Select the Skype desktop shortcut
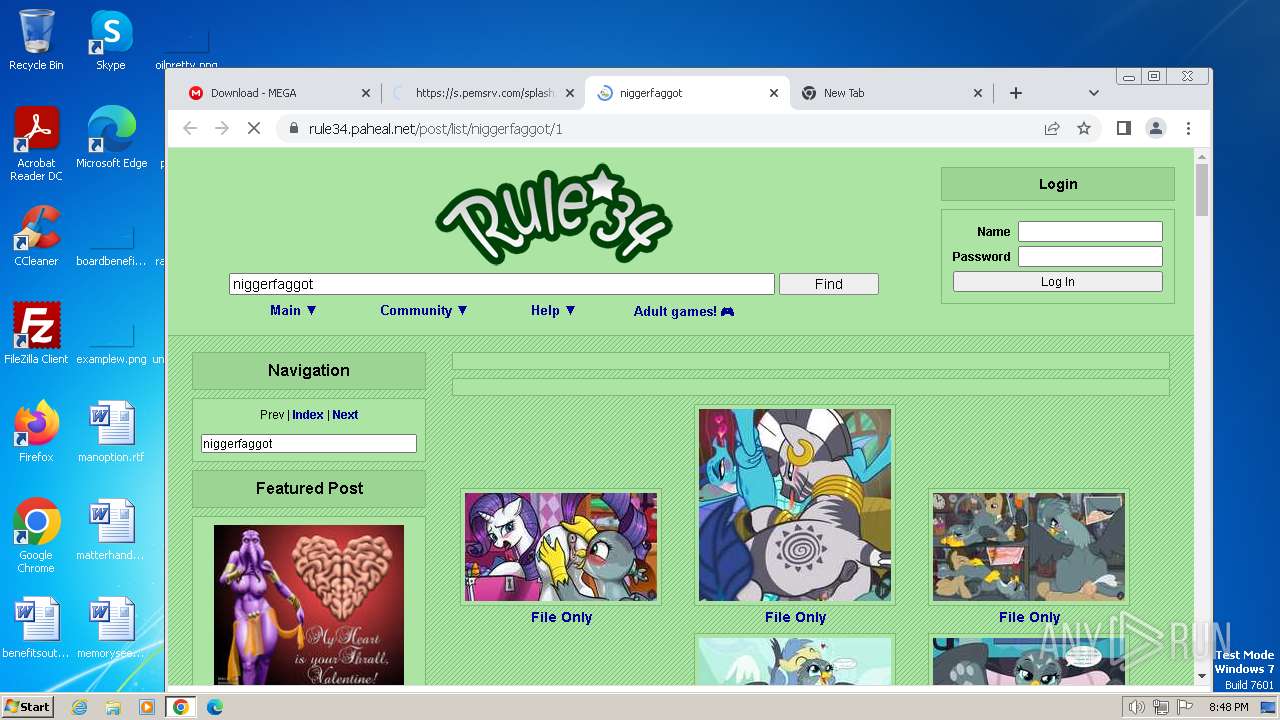1280x720 pixels. (111, 40)
